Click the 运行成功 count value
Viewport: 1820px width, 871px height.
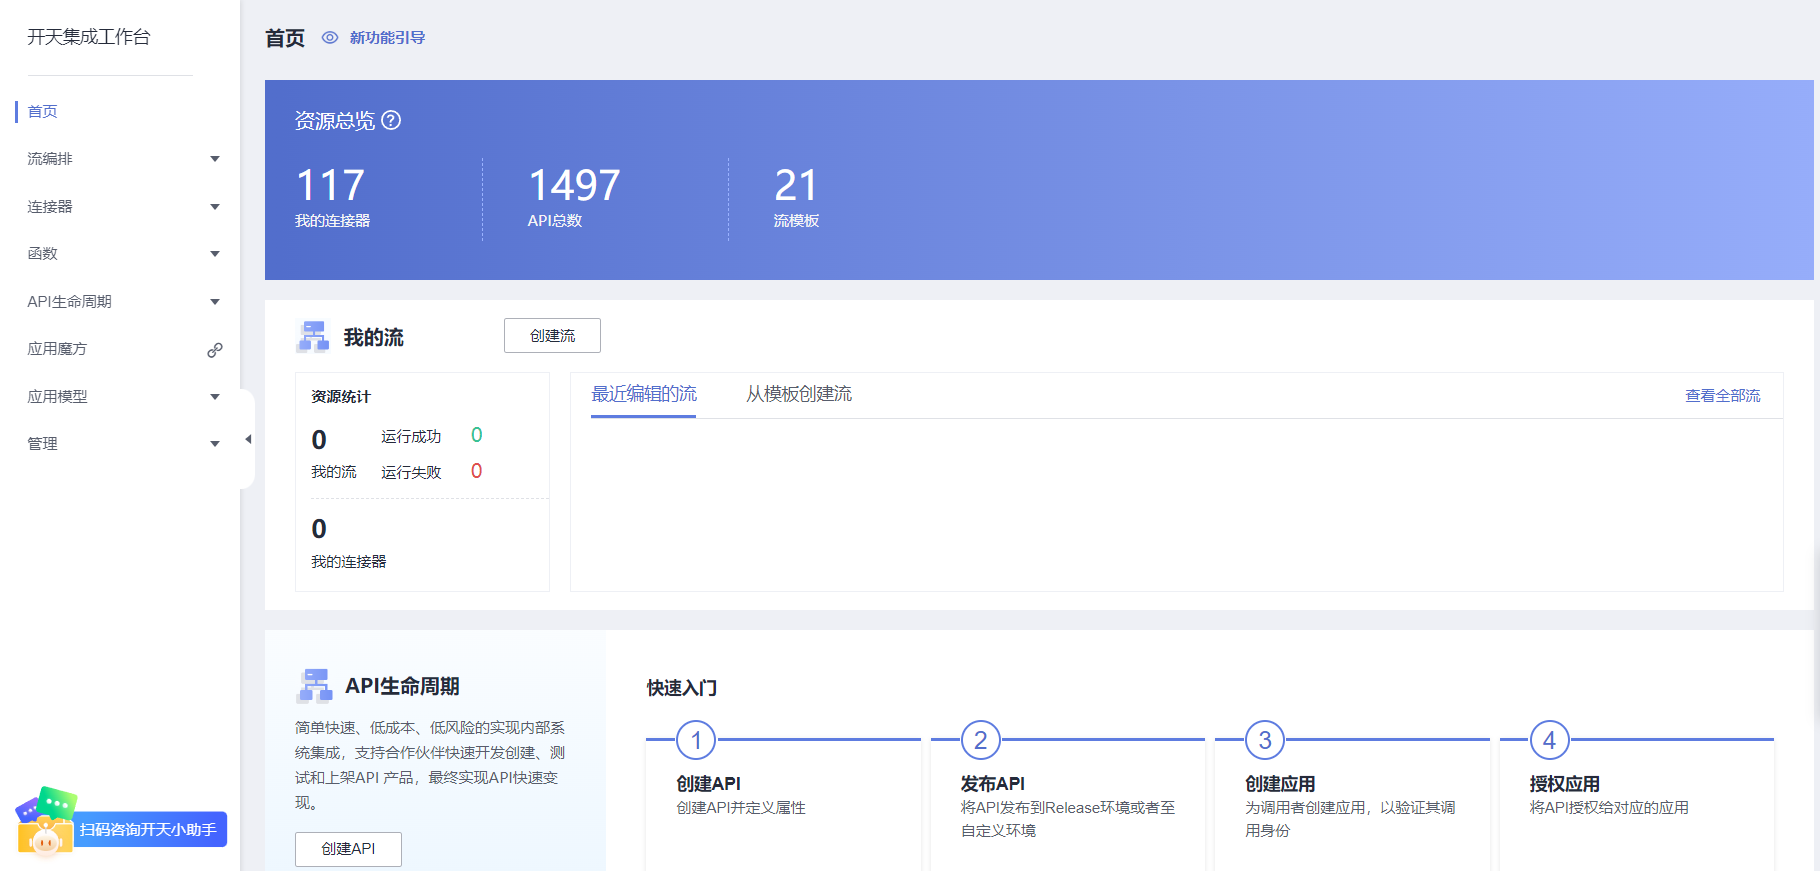477,435
